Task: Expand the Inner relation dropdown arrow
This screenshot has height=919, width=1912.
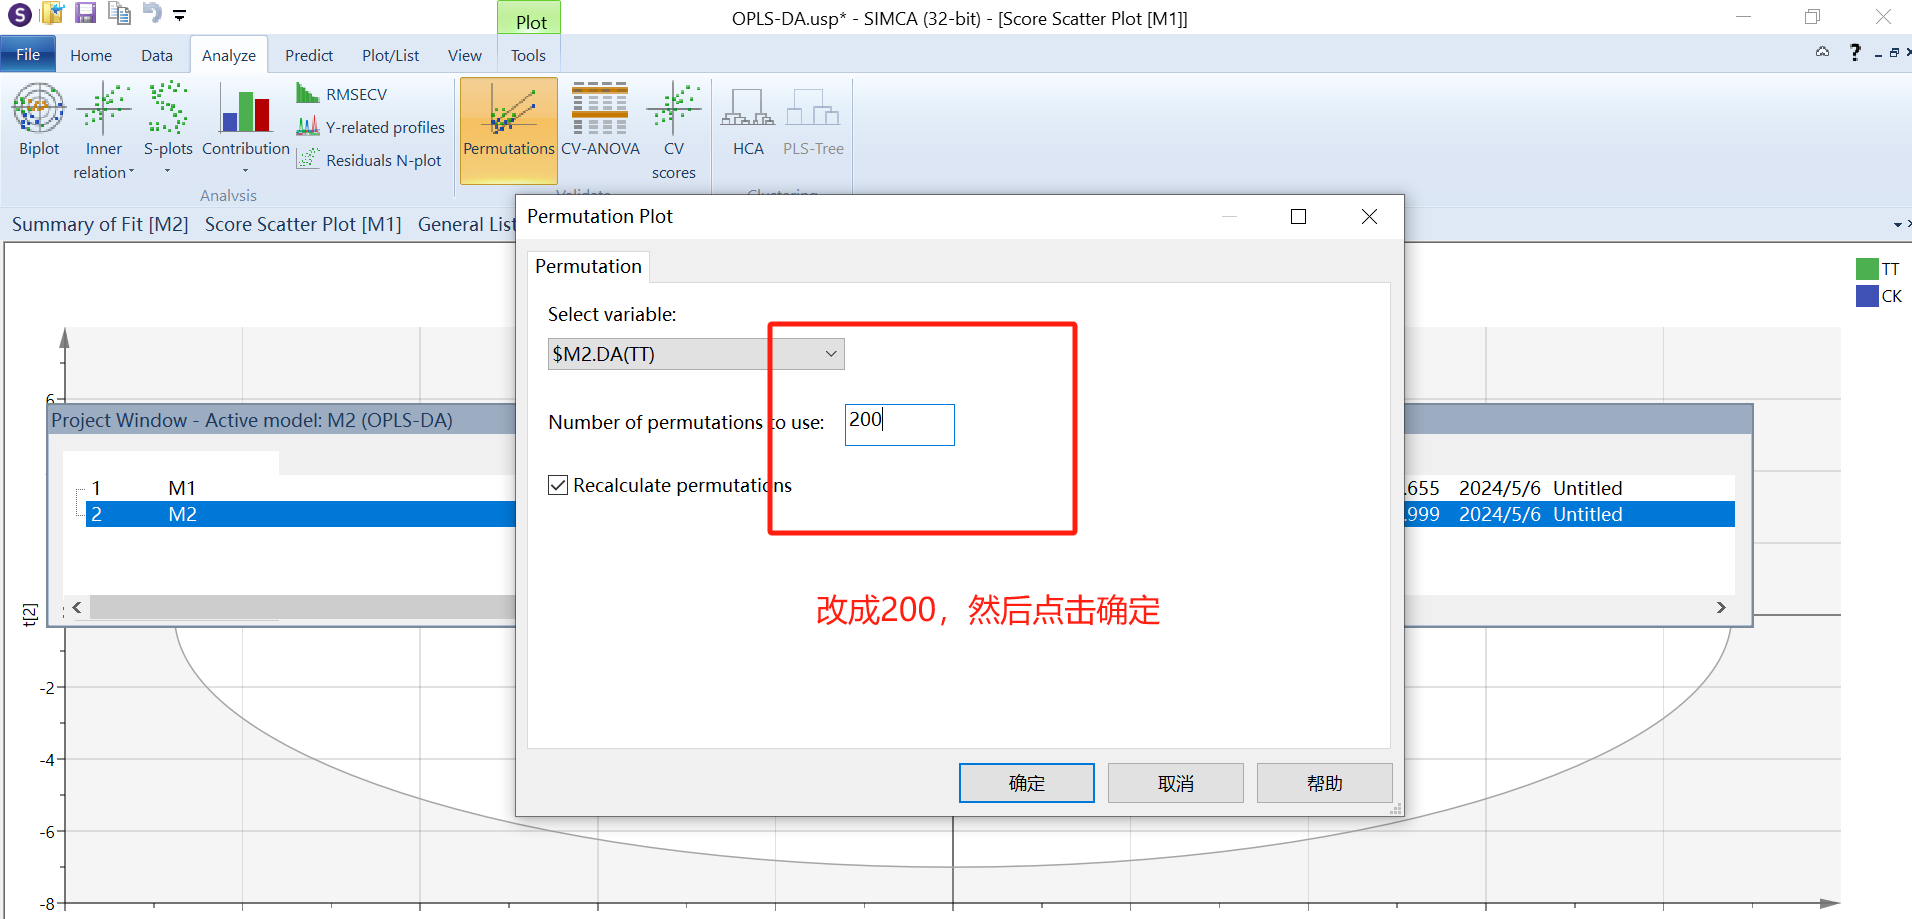Action: tap(131, 172)
